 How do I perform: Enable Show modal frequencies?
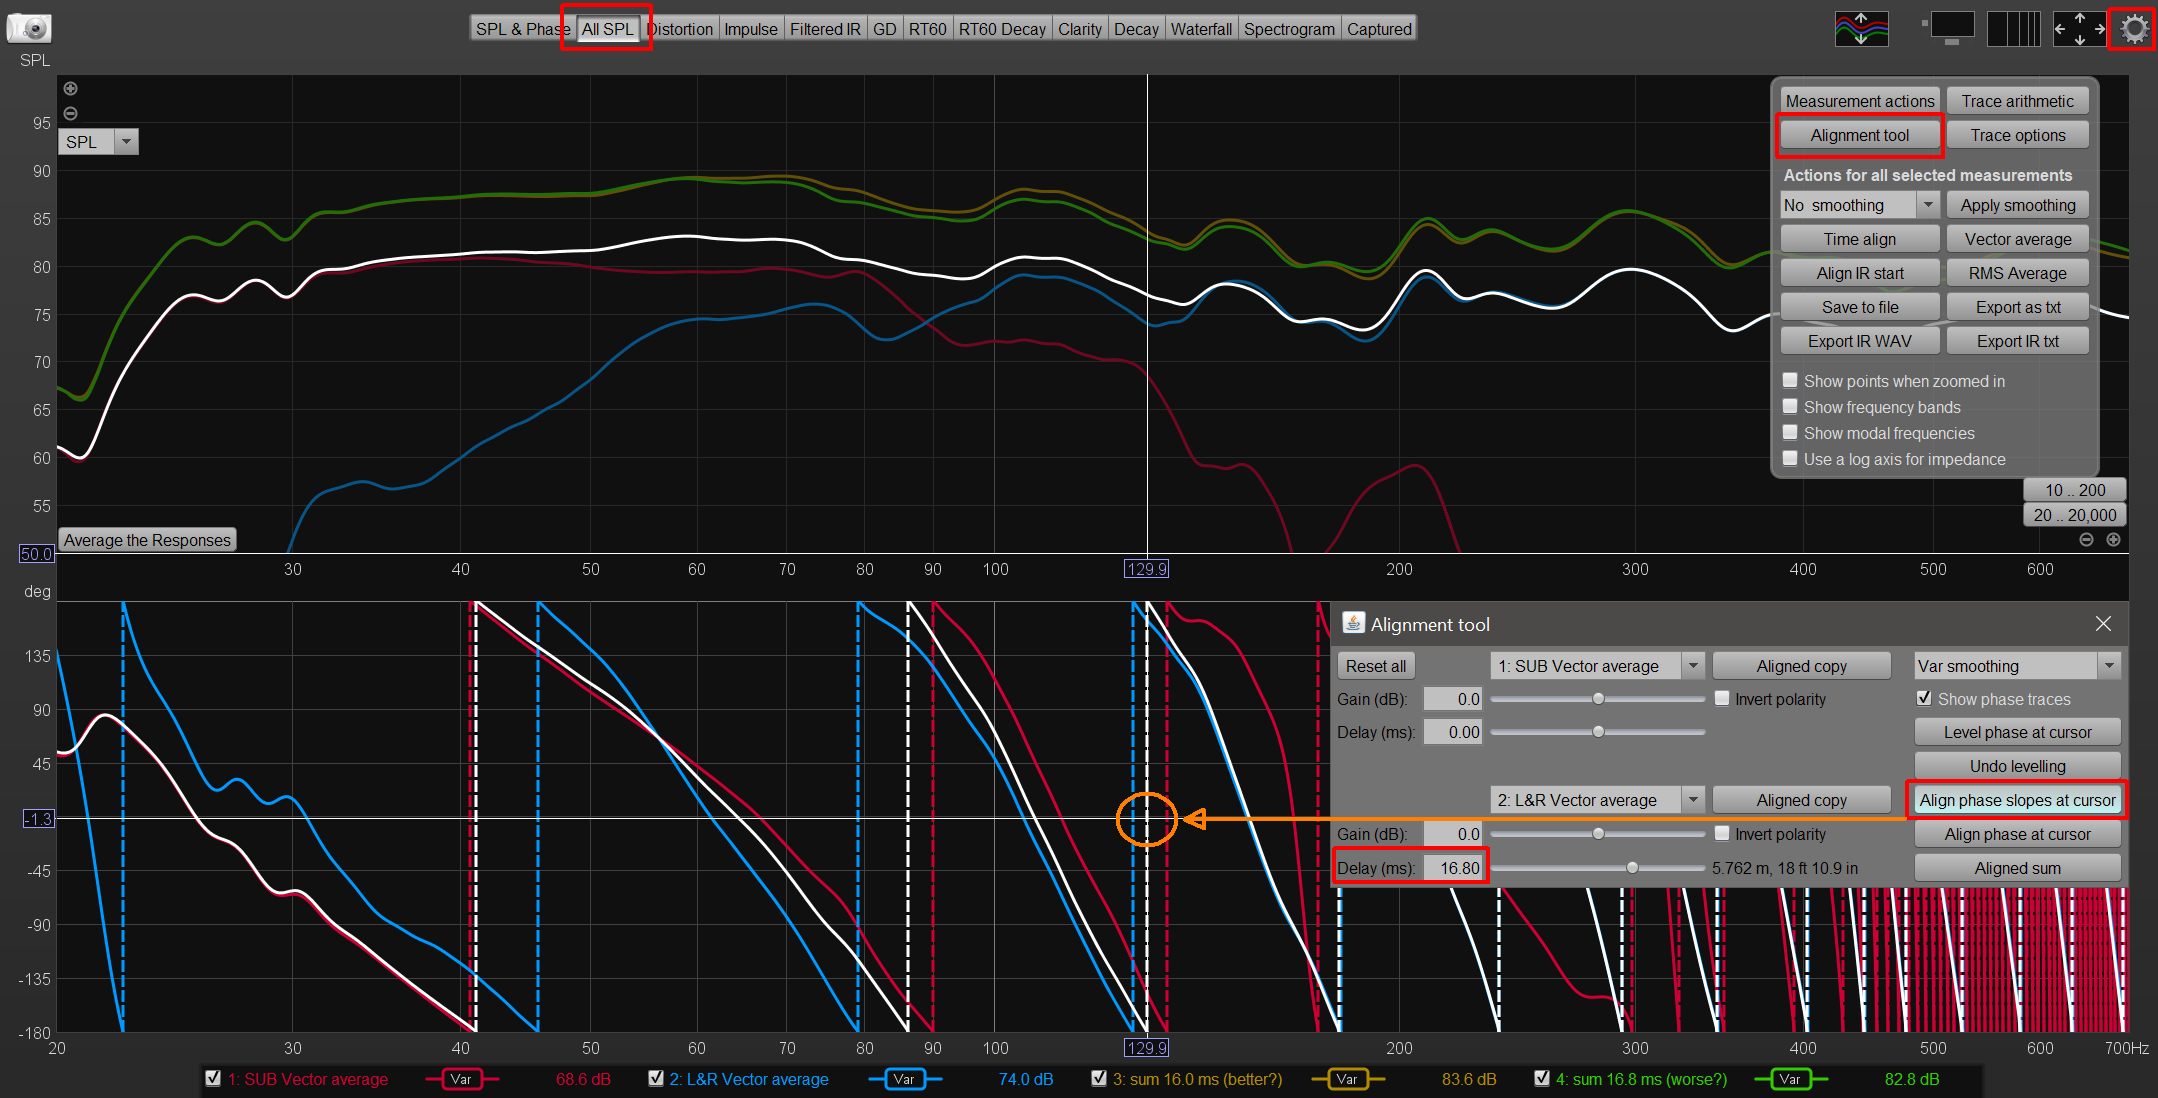click(x=1791, y=432)
